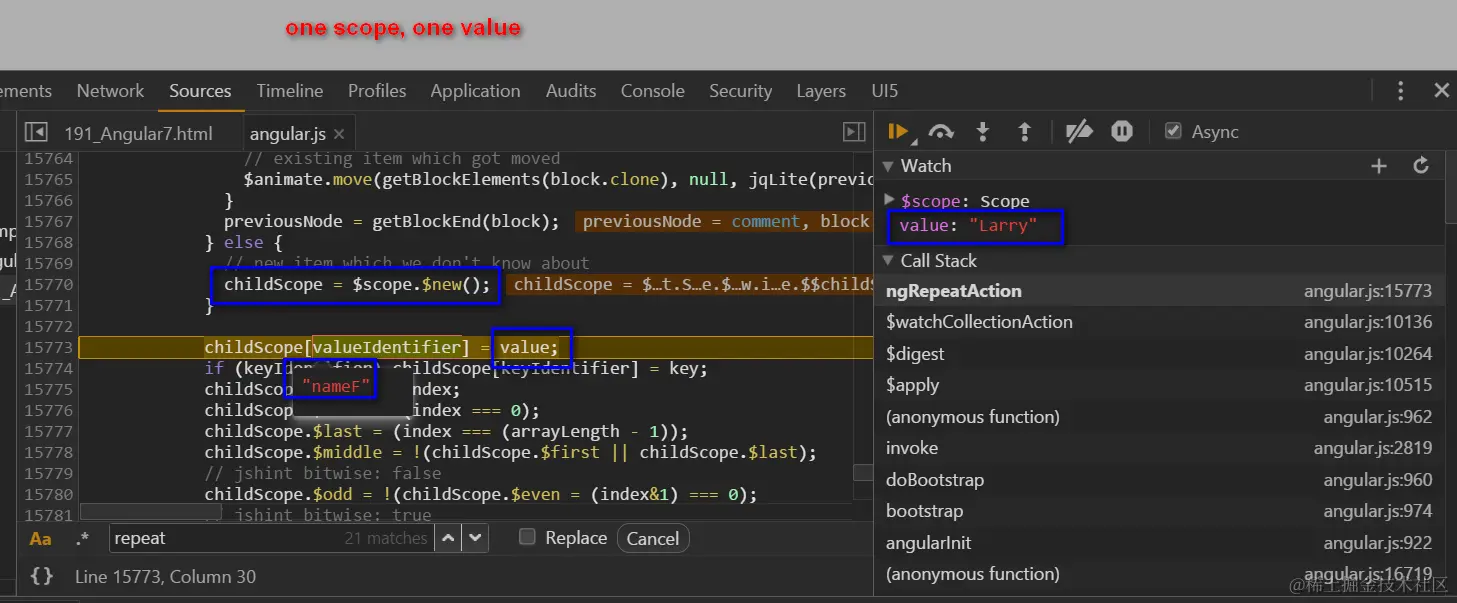Toggle pause on exceptions icon

1122,131
